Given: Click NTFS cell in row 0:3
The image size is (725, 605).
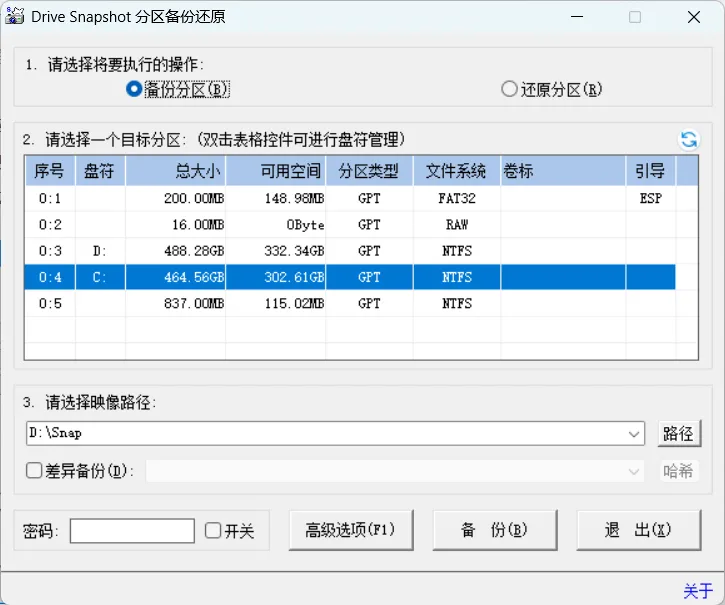Looking at the screenshot, I should 456,251.
